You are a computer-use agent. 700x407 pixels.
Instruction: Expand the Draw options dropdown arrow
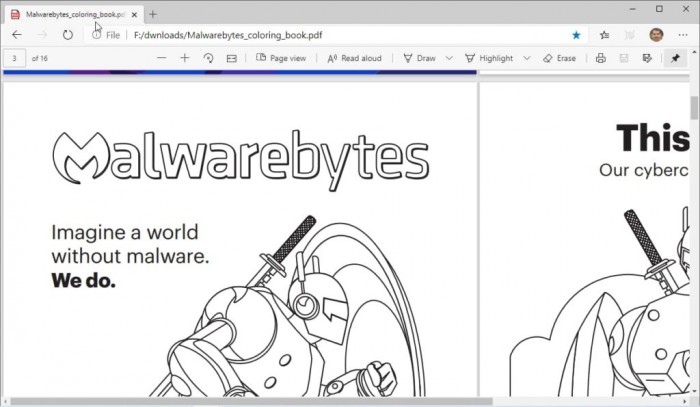coord(449,58)
